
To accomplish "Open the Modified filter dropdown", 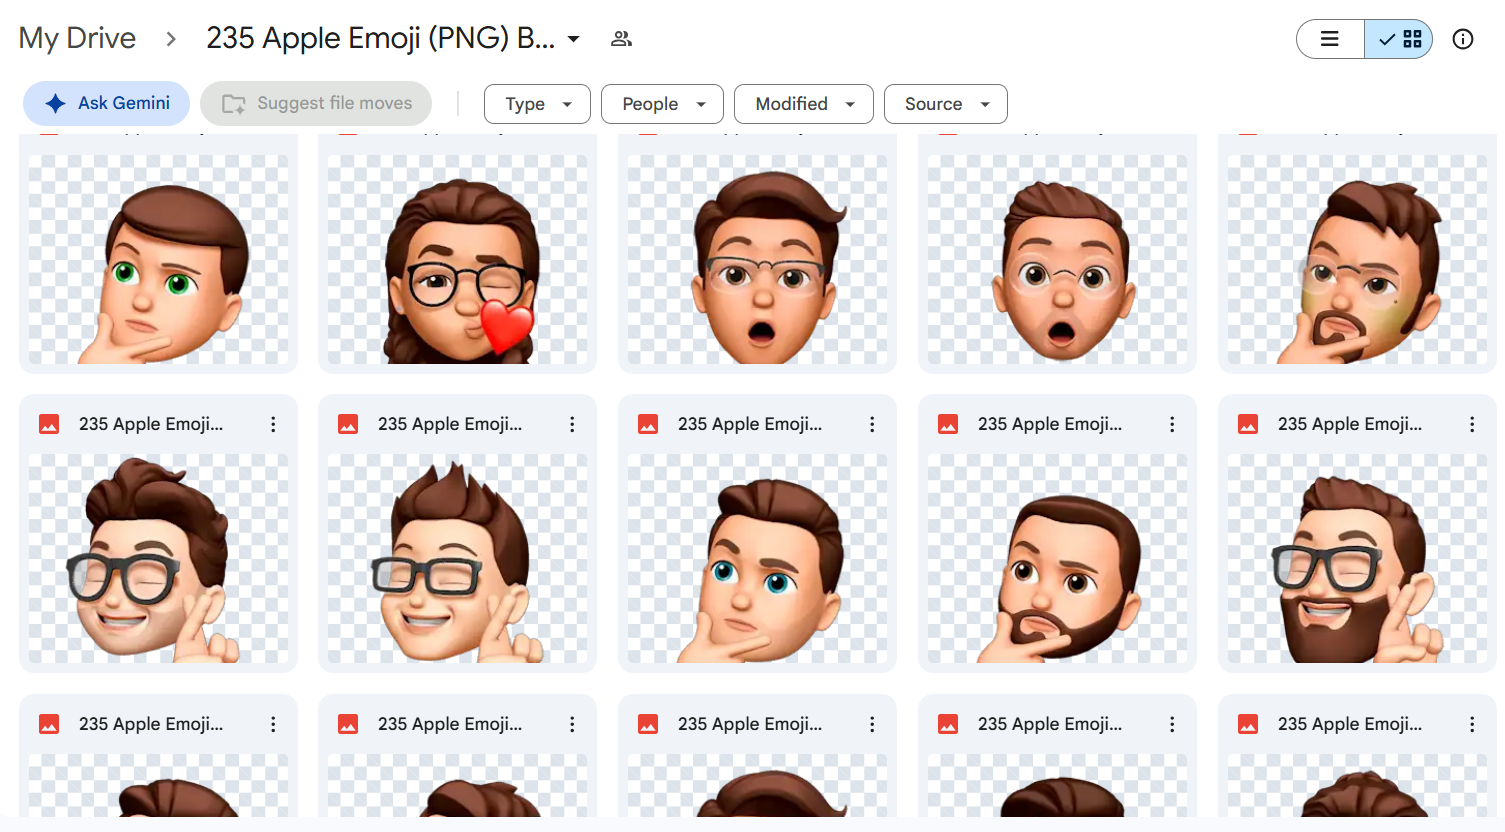I will pyautogui.click(x=804, y=104).
